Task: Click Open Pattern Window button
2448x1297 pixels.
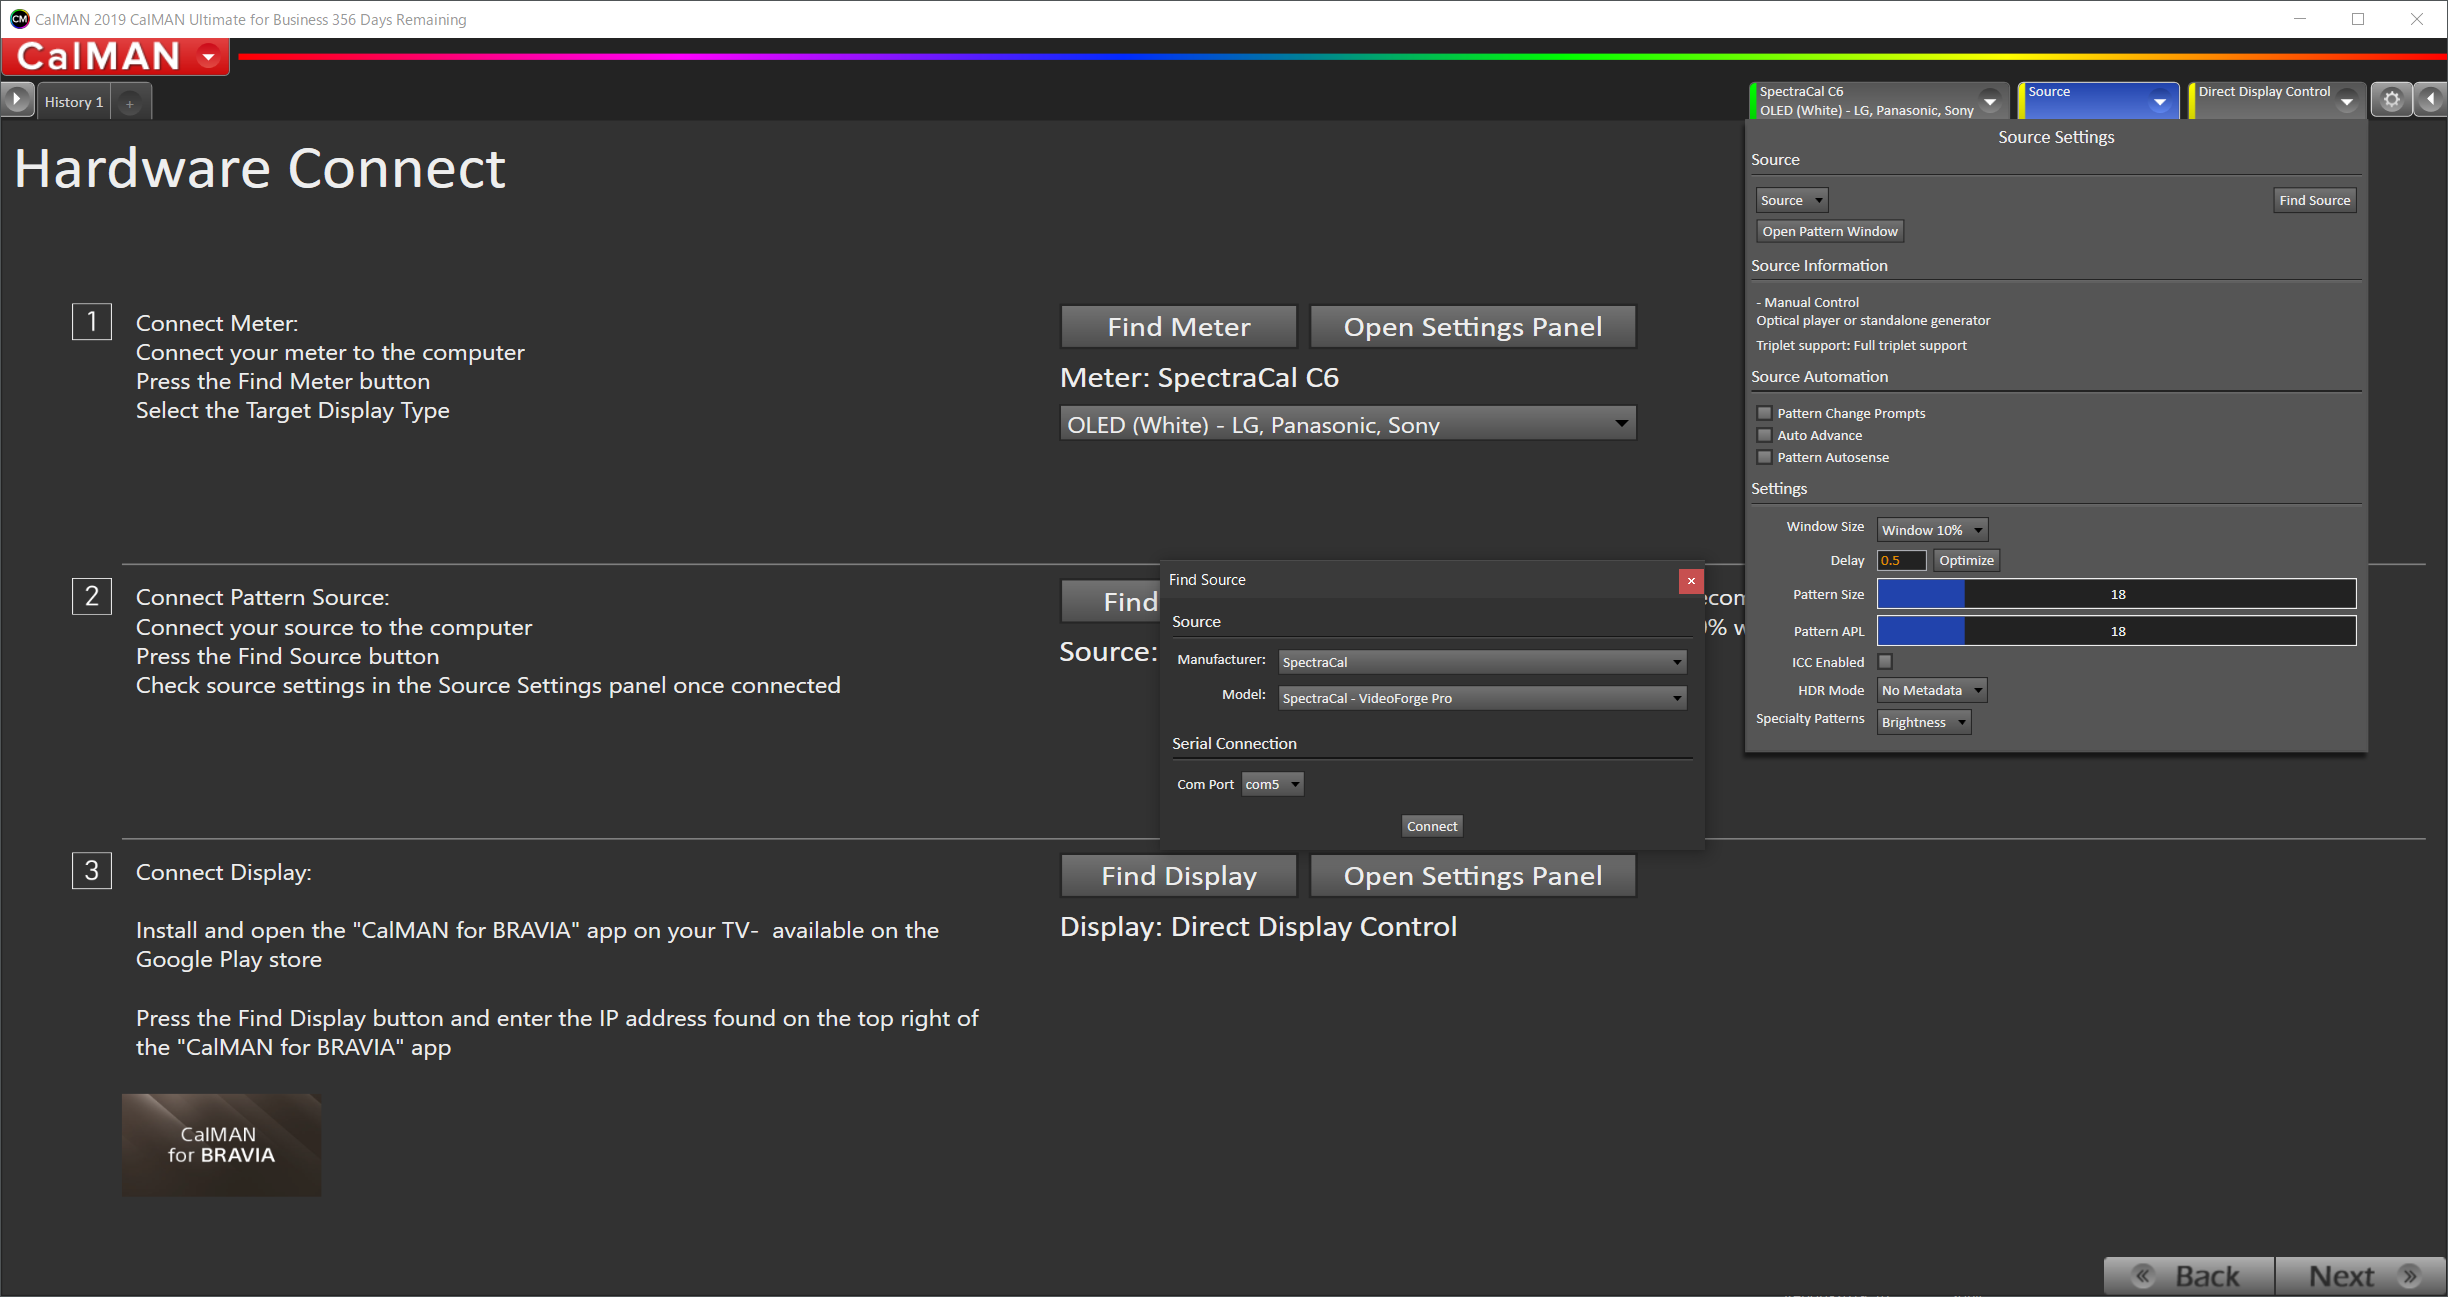Action: 1829,231
